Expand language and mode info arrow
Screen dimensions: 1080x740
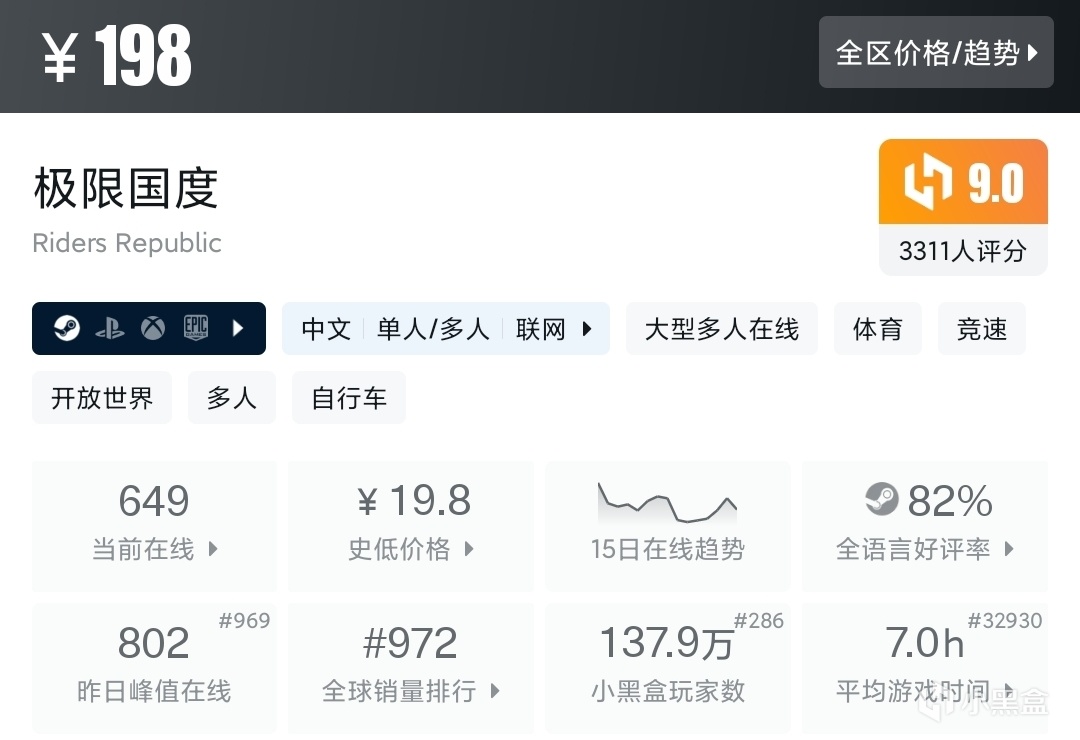pos(587,328)
